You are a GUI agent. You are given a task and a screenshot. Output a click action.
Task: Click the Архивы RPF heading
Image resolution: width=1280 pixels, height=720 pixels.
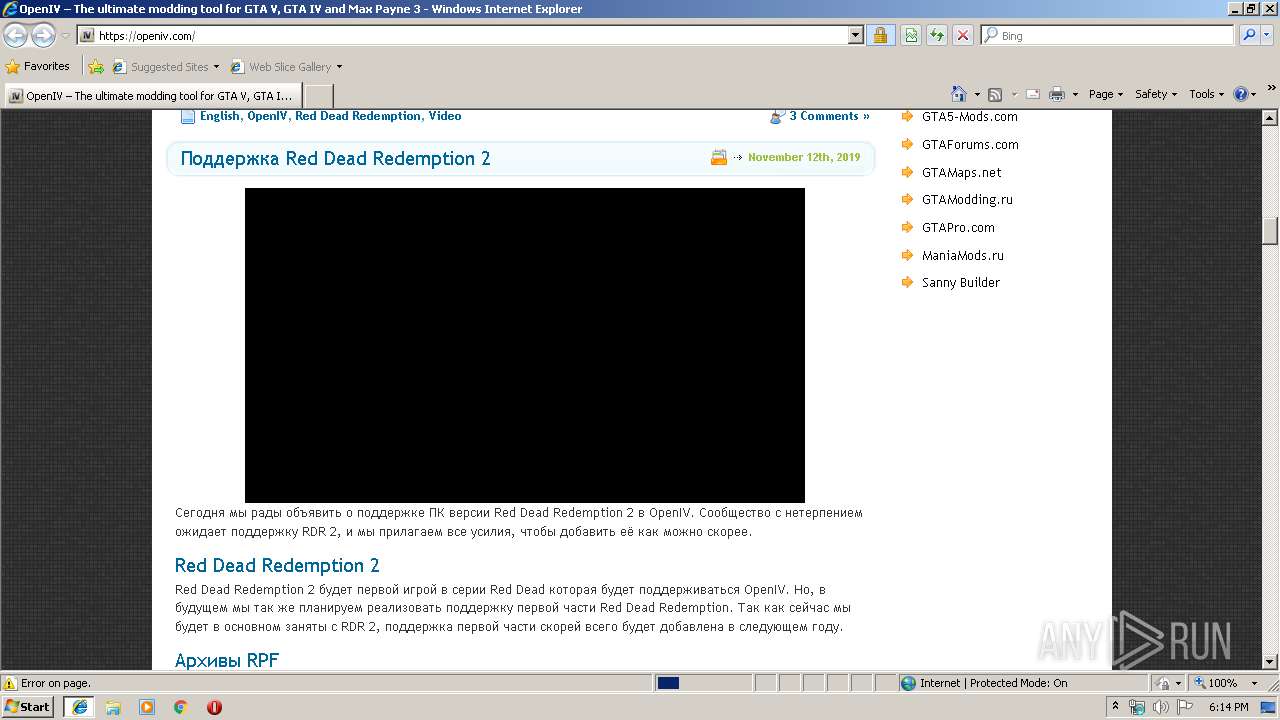click(227, 660)
